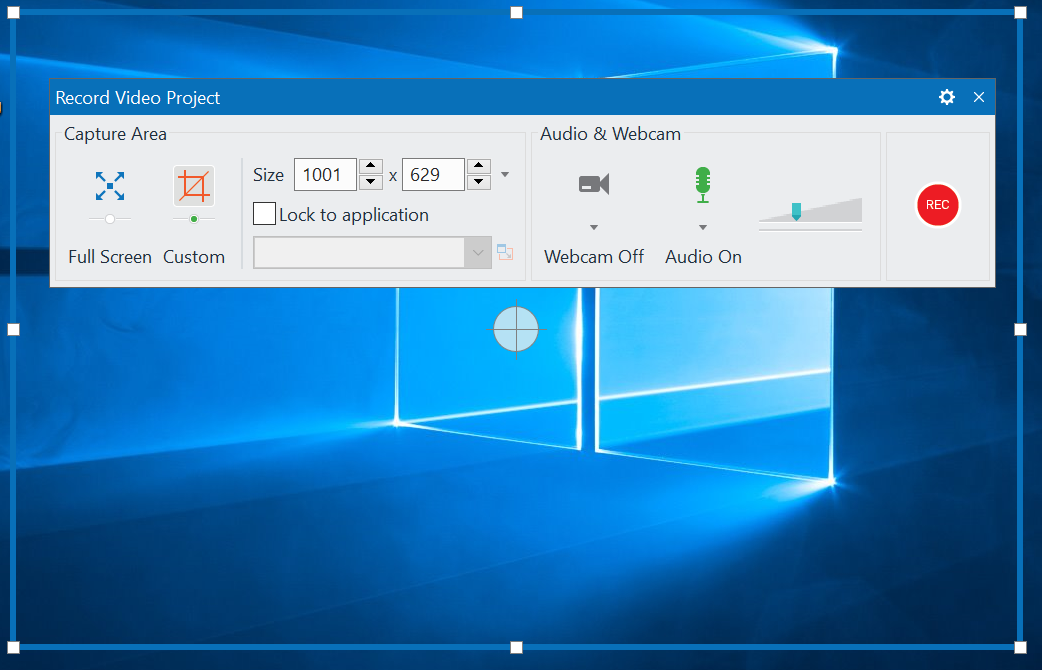The width and height of the screenshot is (1042, 670).
Task: Select the Custom crop capture icon
Action: pyautogui.click(x=193, y=185)
